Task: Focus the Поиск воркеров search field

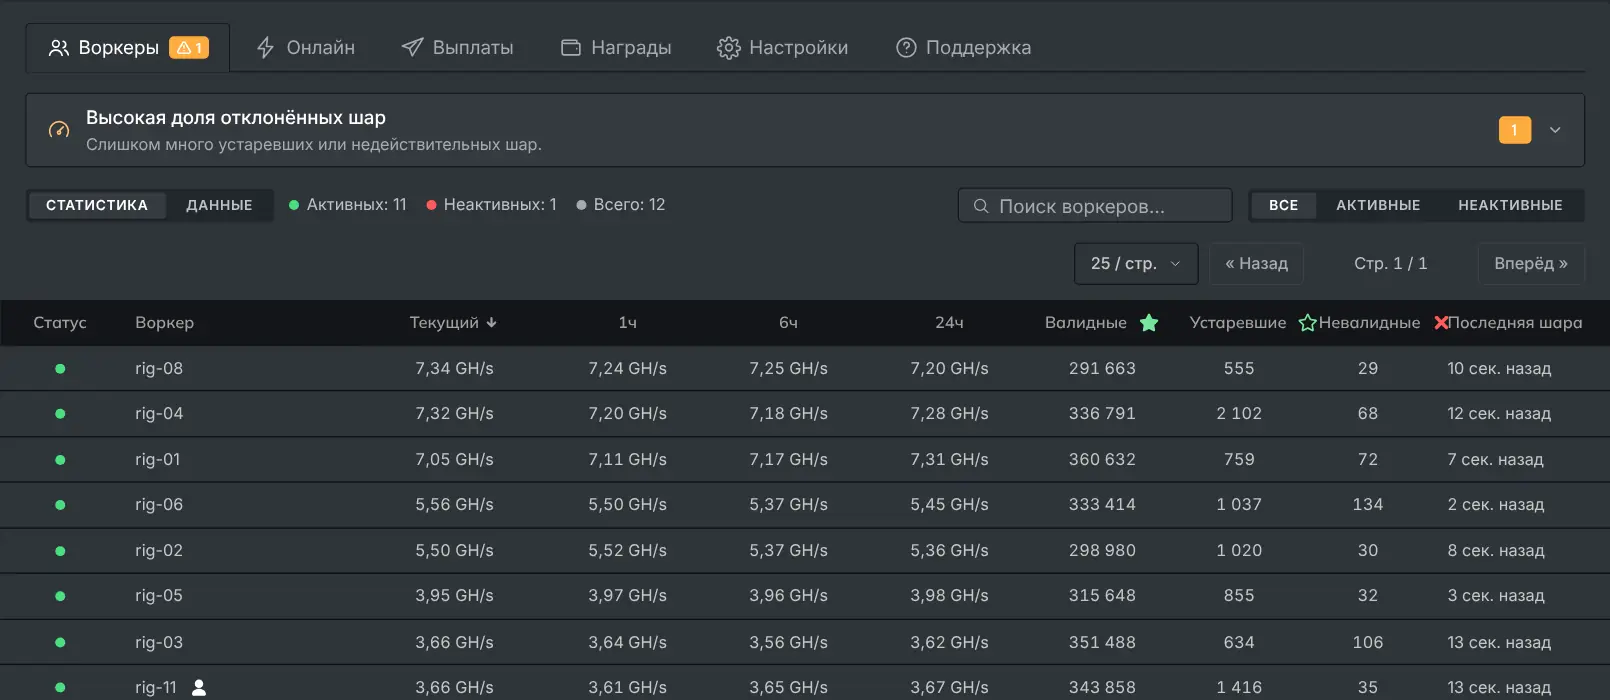Action: pyautogui.click(x=1095, y=206)
